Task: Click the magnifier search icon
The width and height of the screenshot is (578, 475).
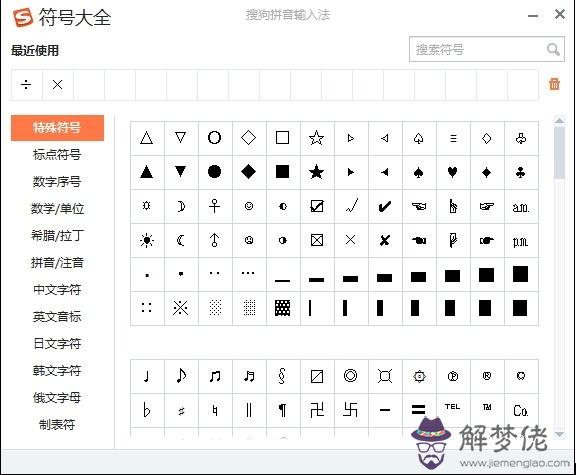Action: (x=553, y=49)
